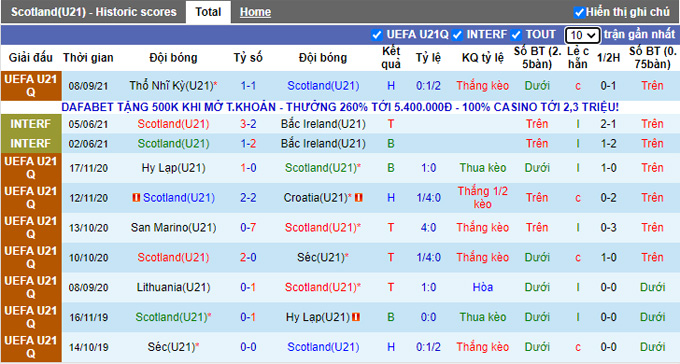This screenshot has width=680, height=364.
Task: Open Hy Lạp(U21) home team on 17/11/20
Action: (x=173, y=168)
